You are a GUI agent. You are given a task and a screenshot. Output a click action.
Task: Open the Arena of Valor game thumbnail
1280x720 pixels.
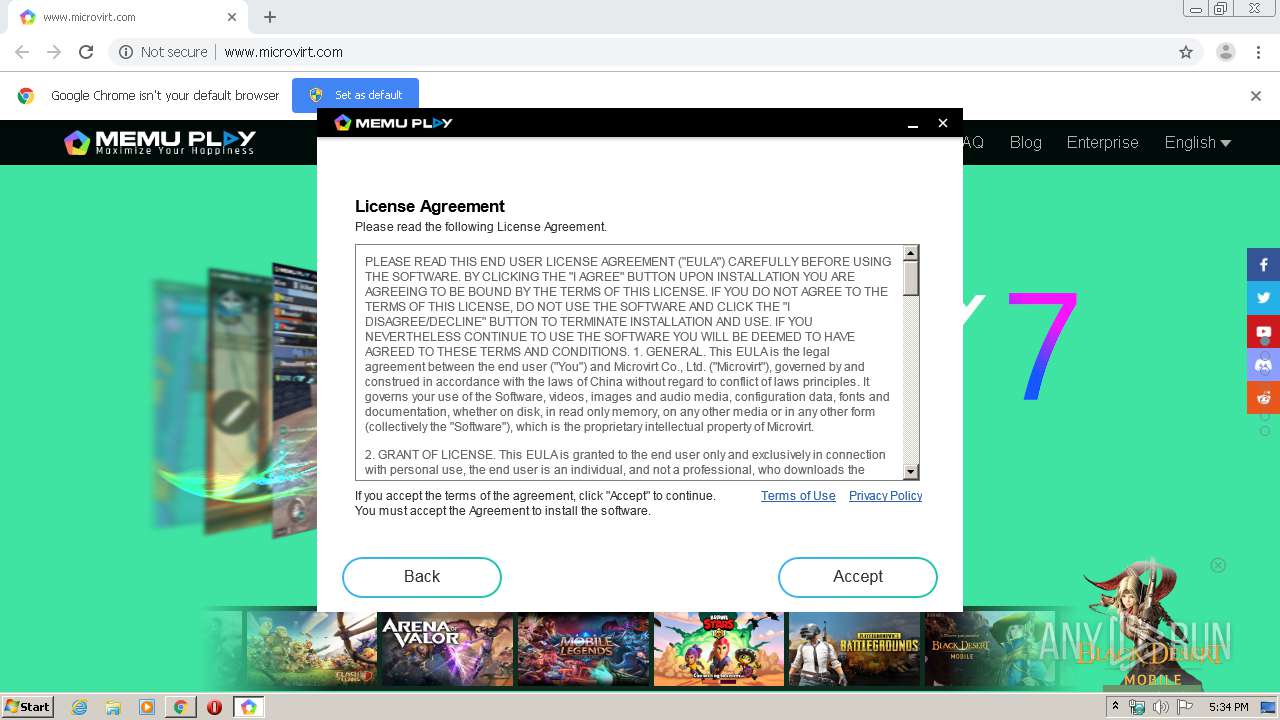[446, 649]
